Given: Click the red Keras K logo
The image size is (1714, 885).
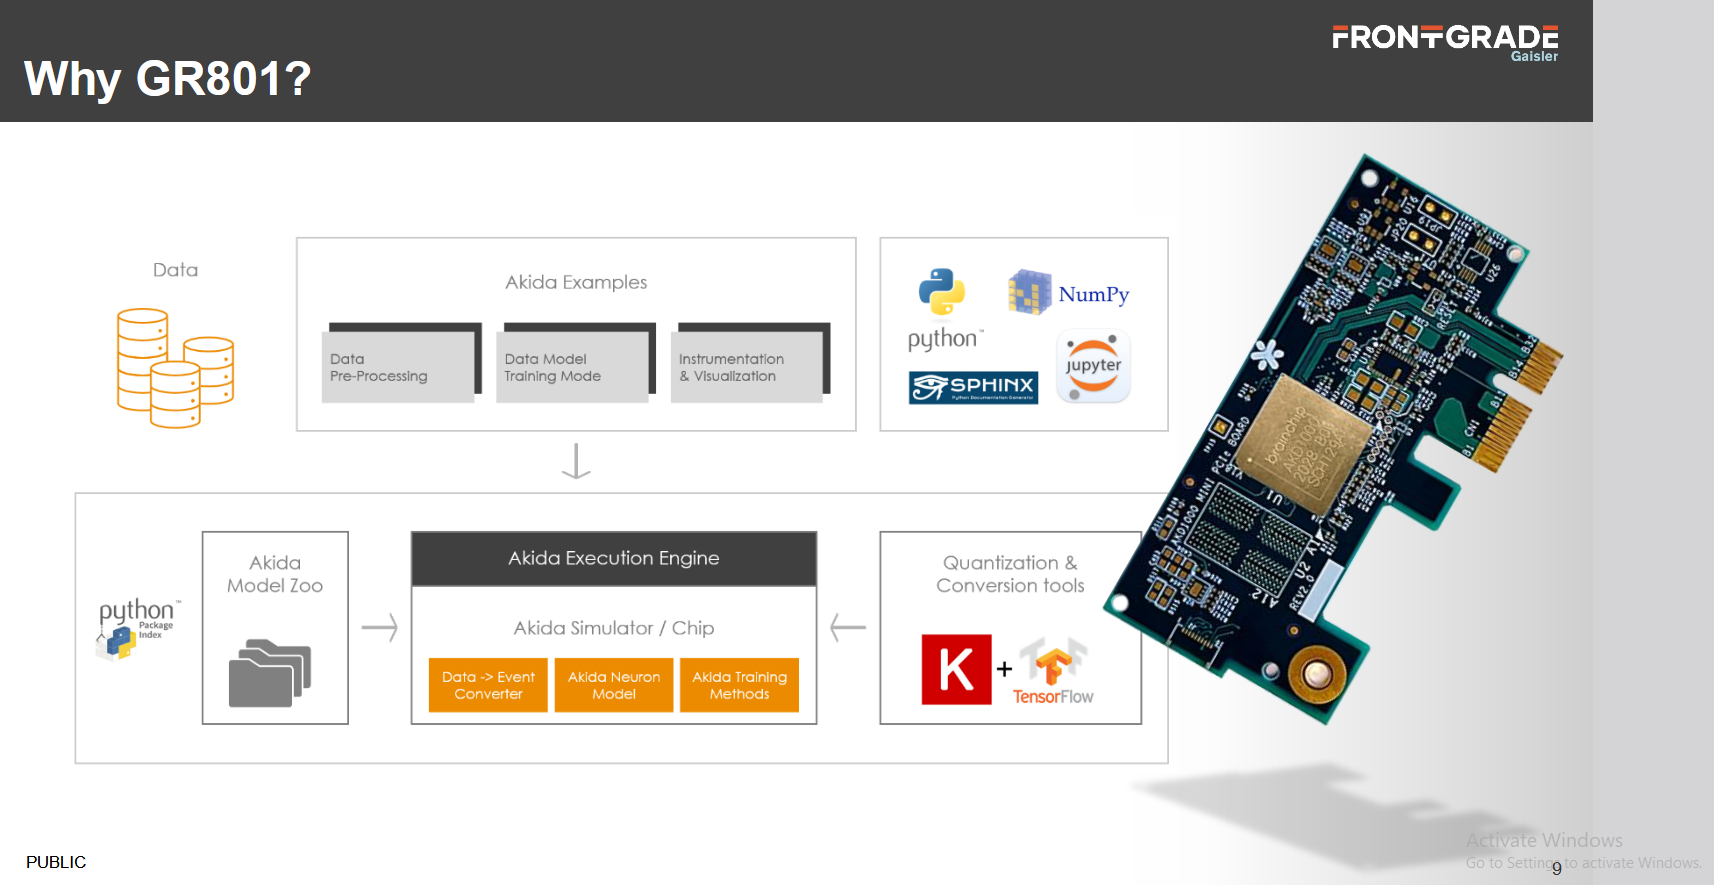Looking at the screenshot, I should coord(956,669).
